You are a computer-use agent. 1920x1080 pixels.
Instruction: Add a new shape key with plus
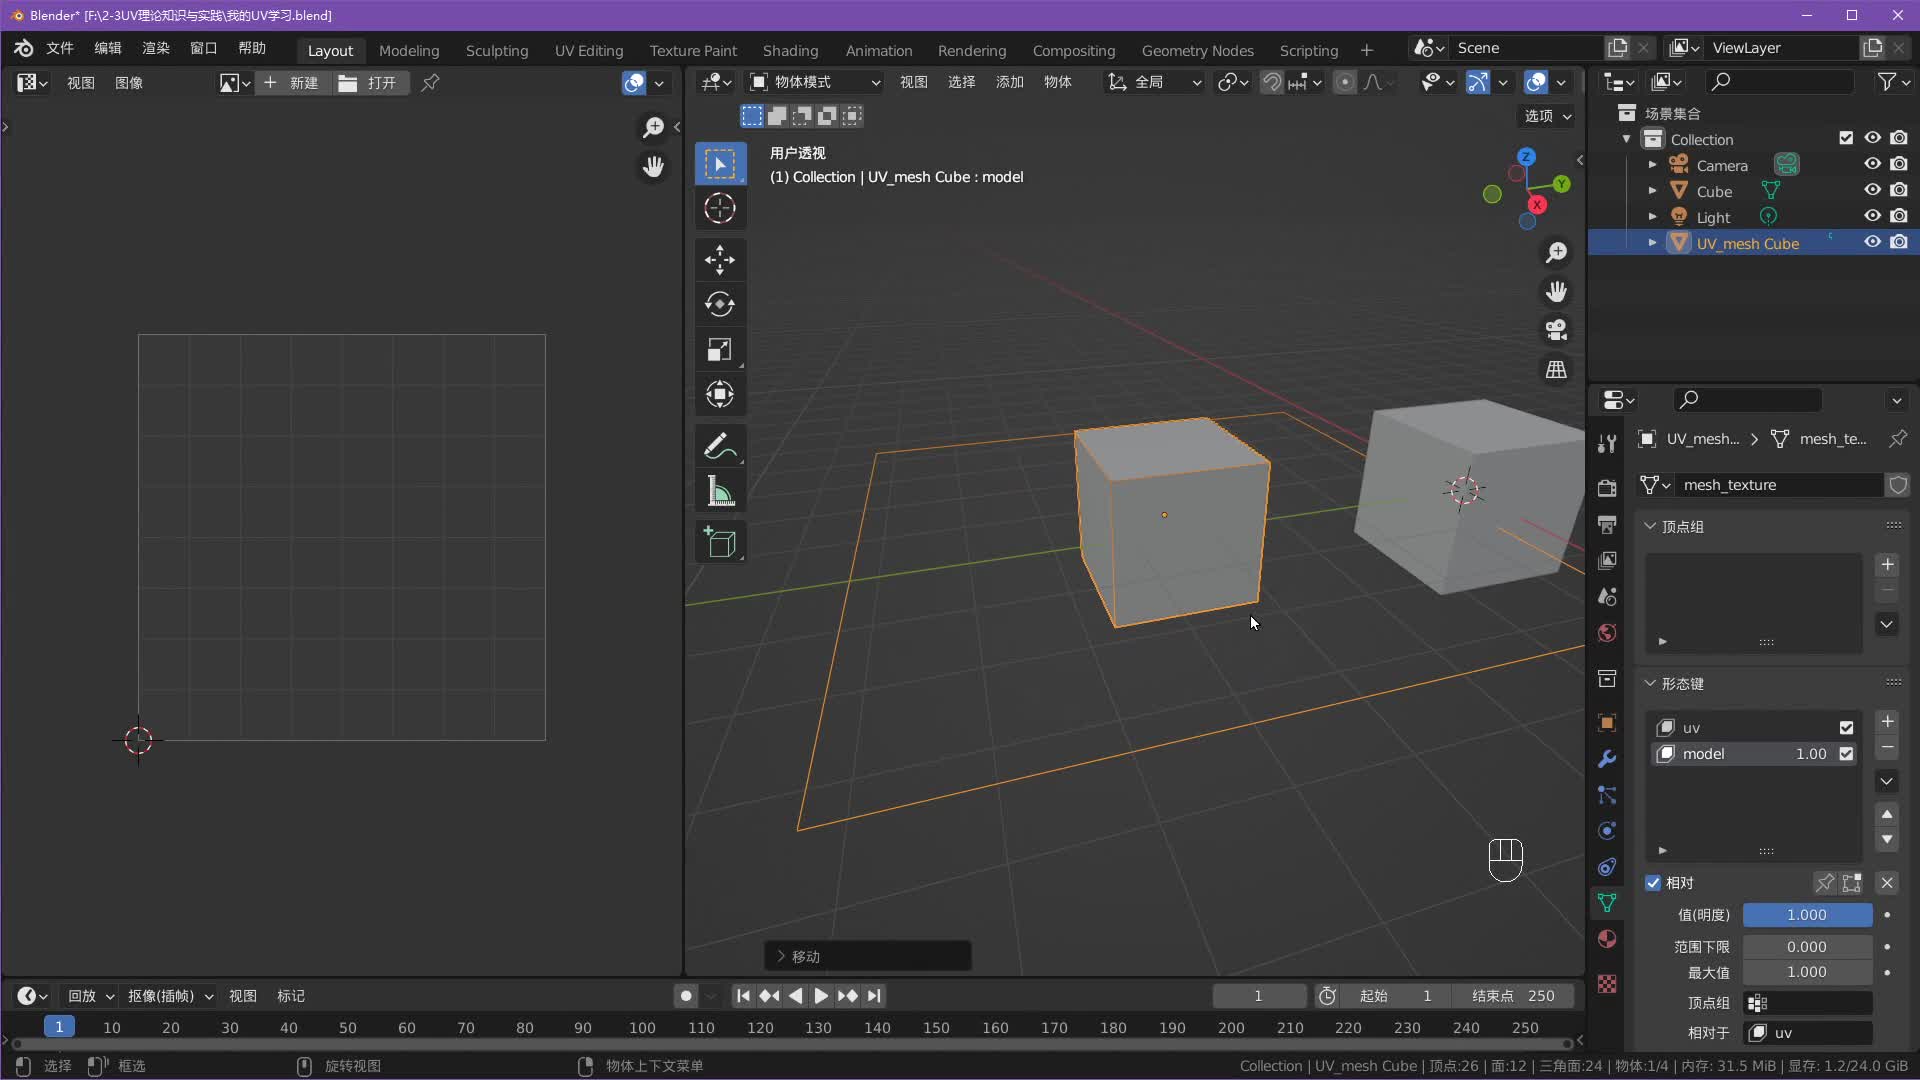coord(1887,722)
